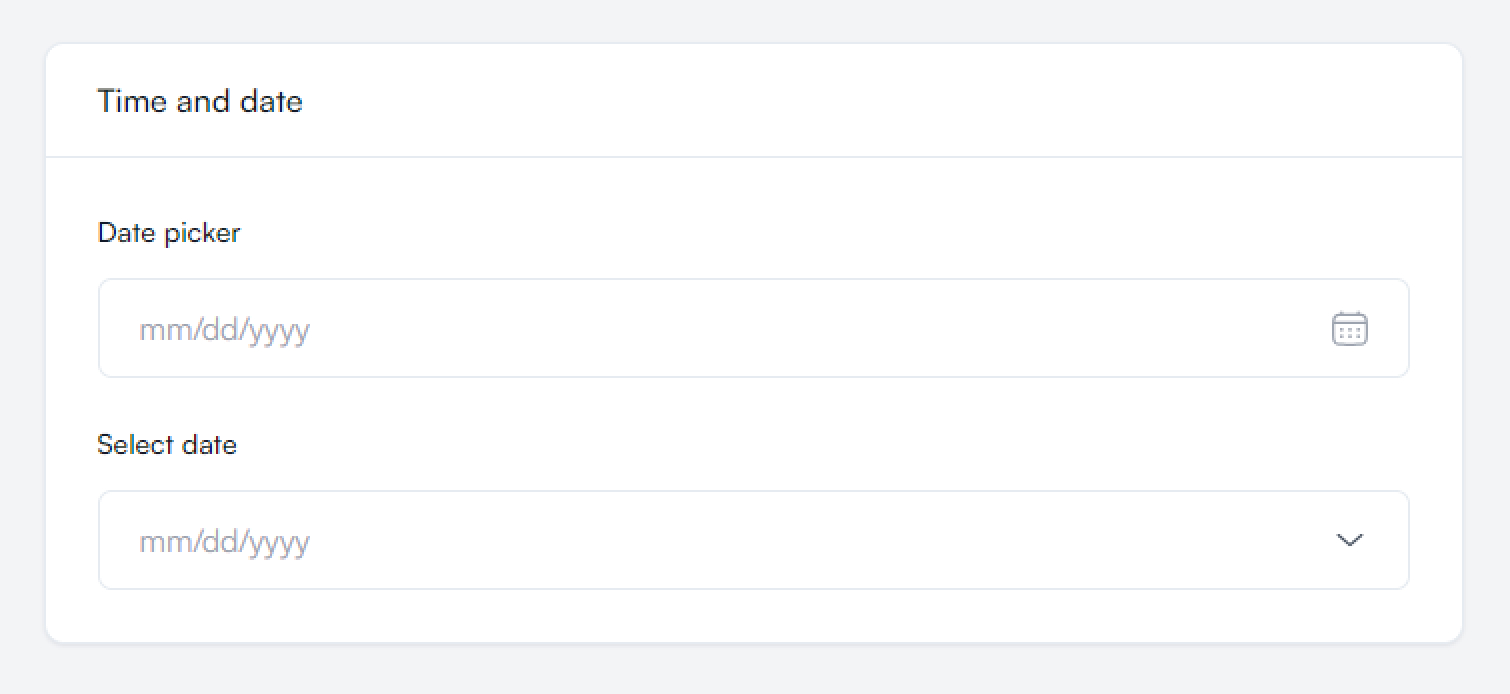Click the "Time and date" heading

200,101
